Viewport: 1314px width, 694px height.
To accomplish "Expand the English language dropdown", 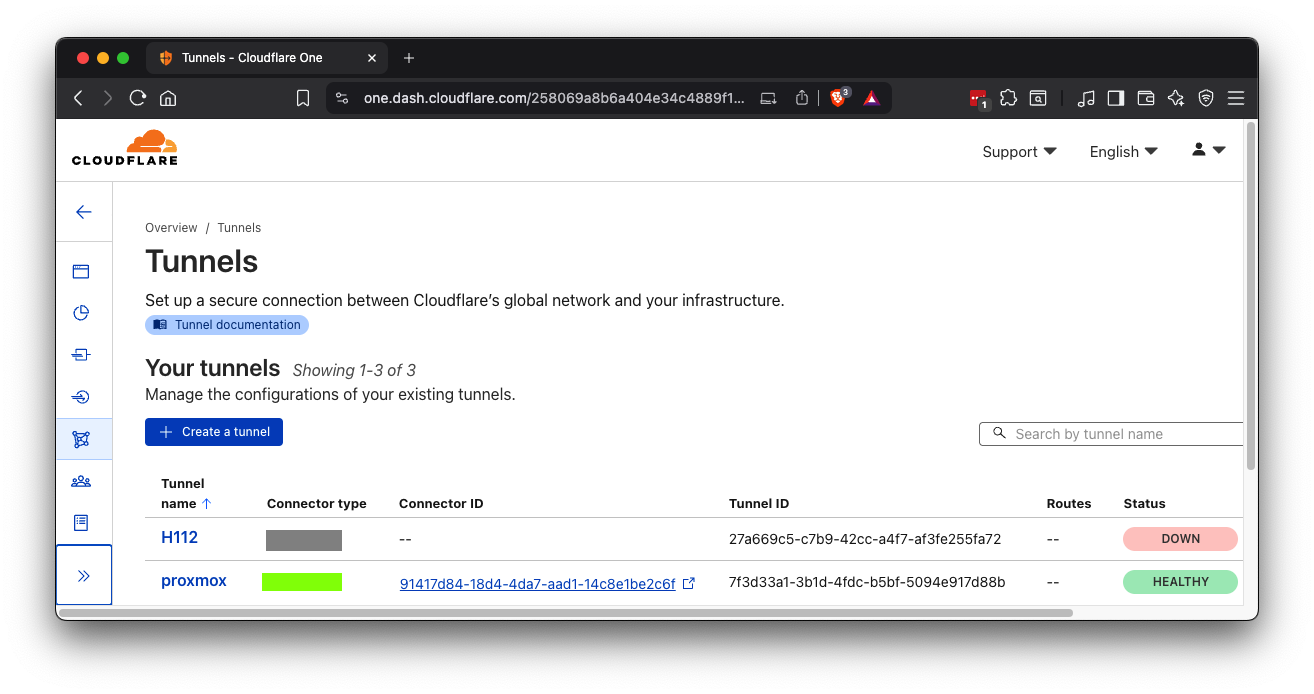I will (x=1123, y=152).
